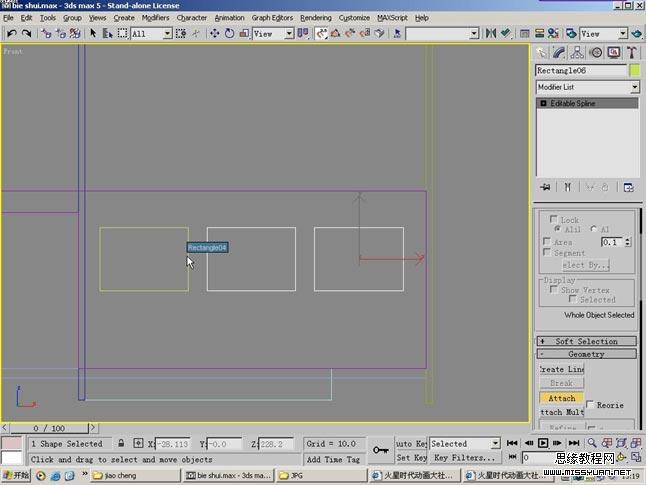Open Key Filters dialog button
646x485 pixels.
tap(465, 457)
